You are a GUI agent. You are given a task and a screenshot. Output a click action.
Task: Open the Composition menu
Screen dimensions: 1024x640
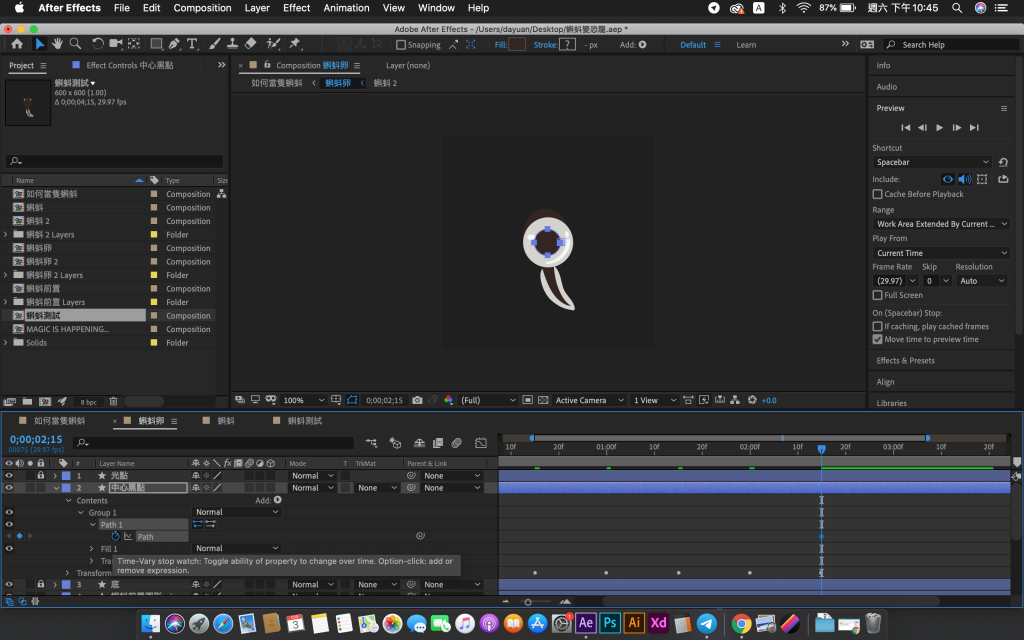pyautogui.click(x=202, y=8)
